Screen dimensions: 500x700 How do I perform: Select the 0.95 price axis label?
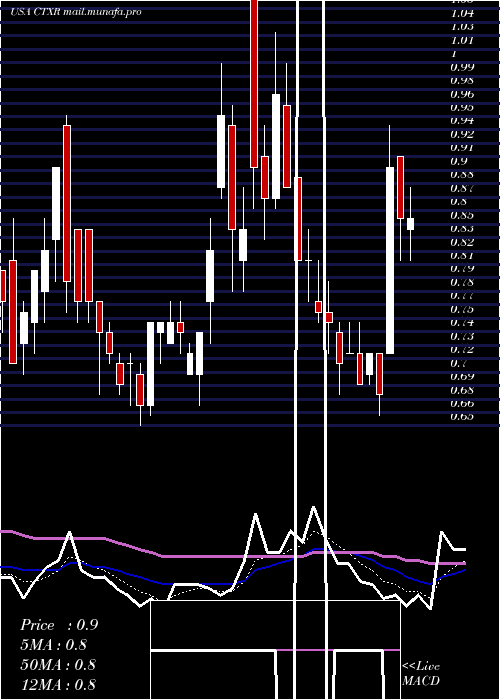[462, 108]
